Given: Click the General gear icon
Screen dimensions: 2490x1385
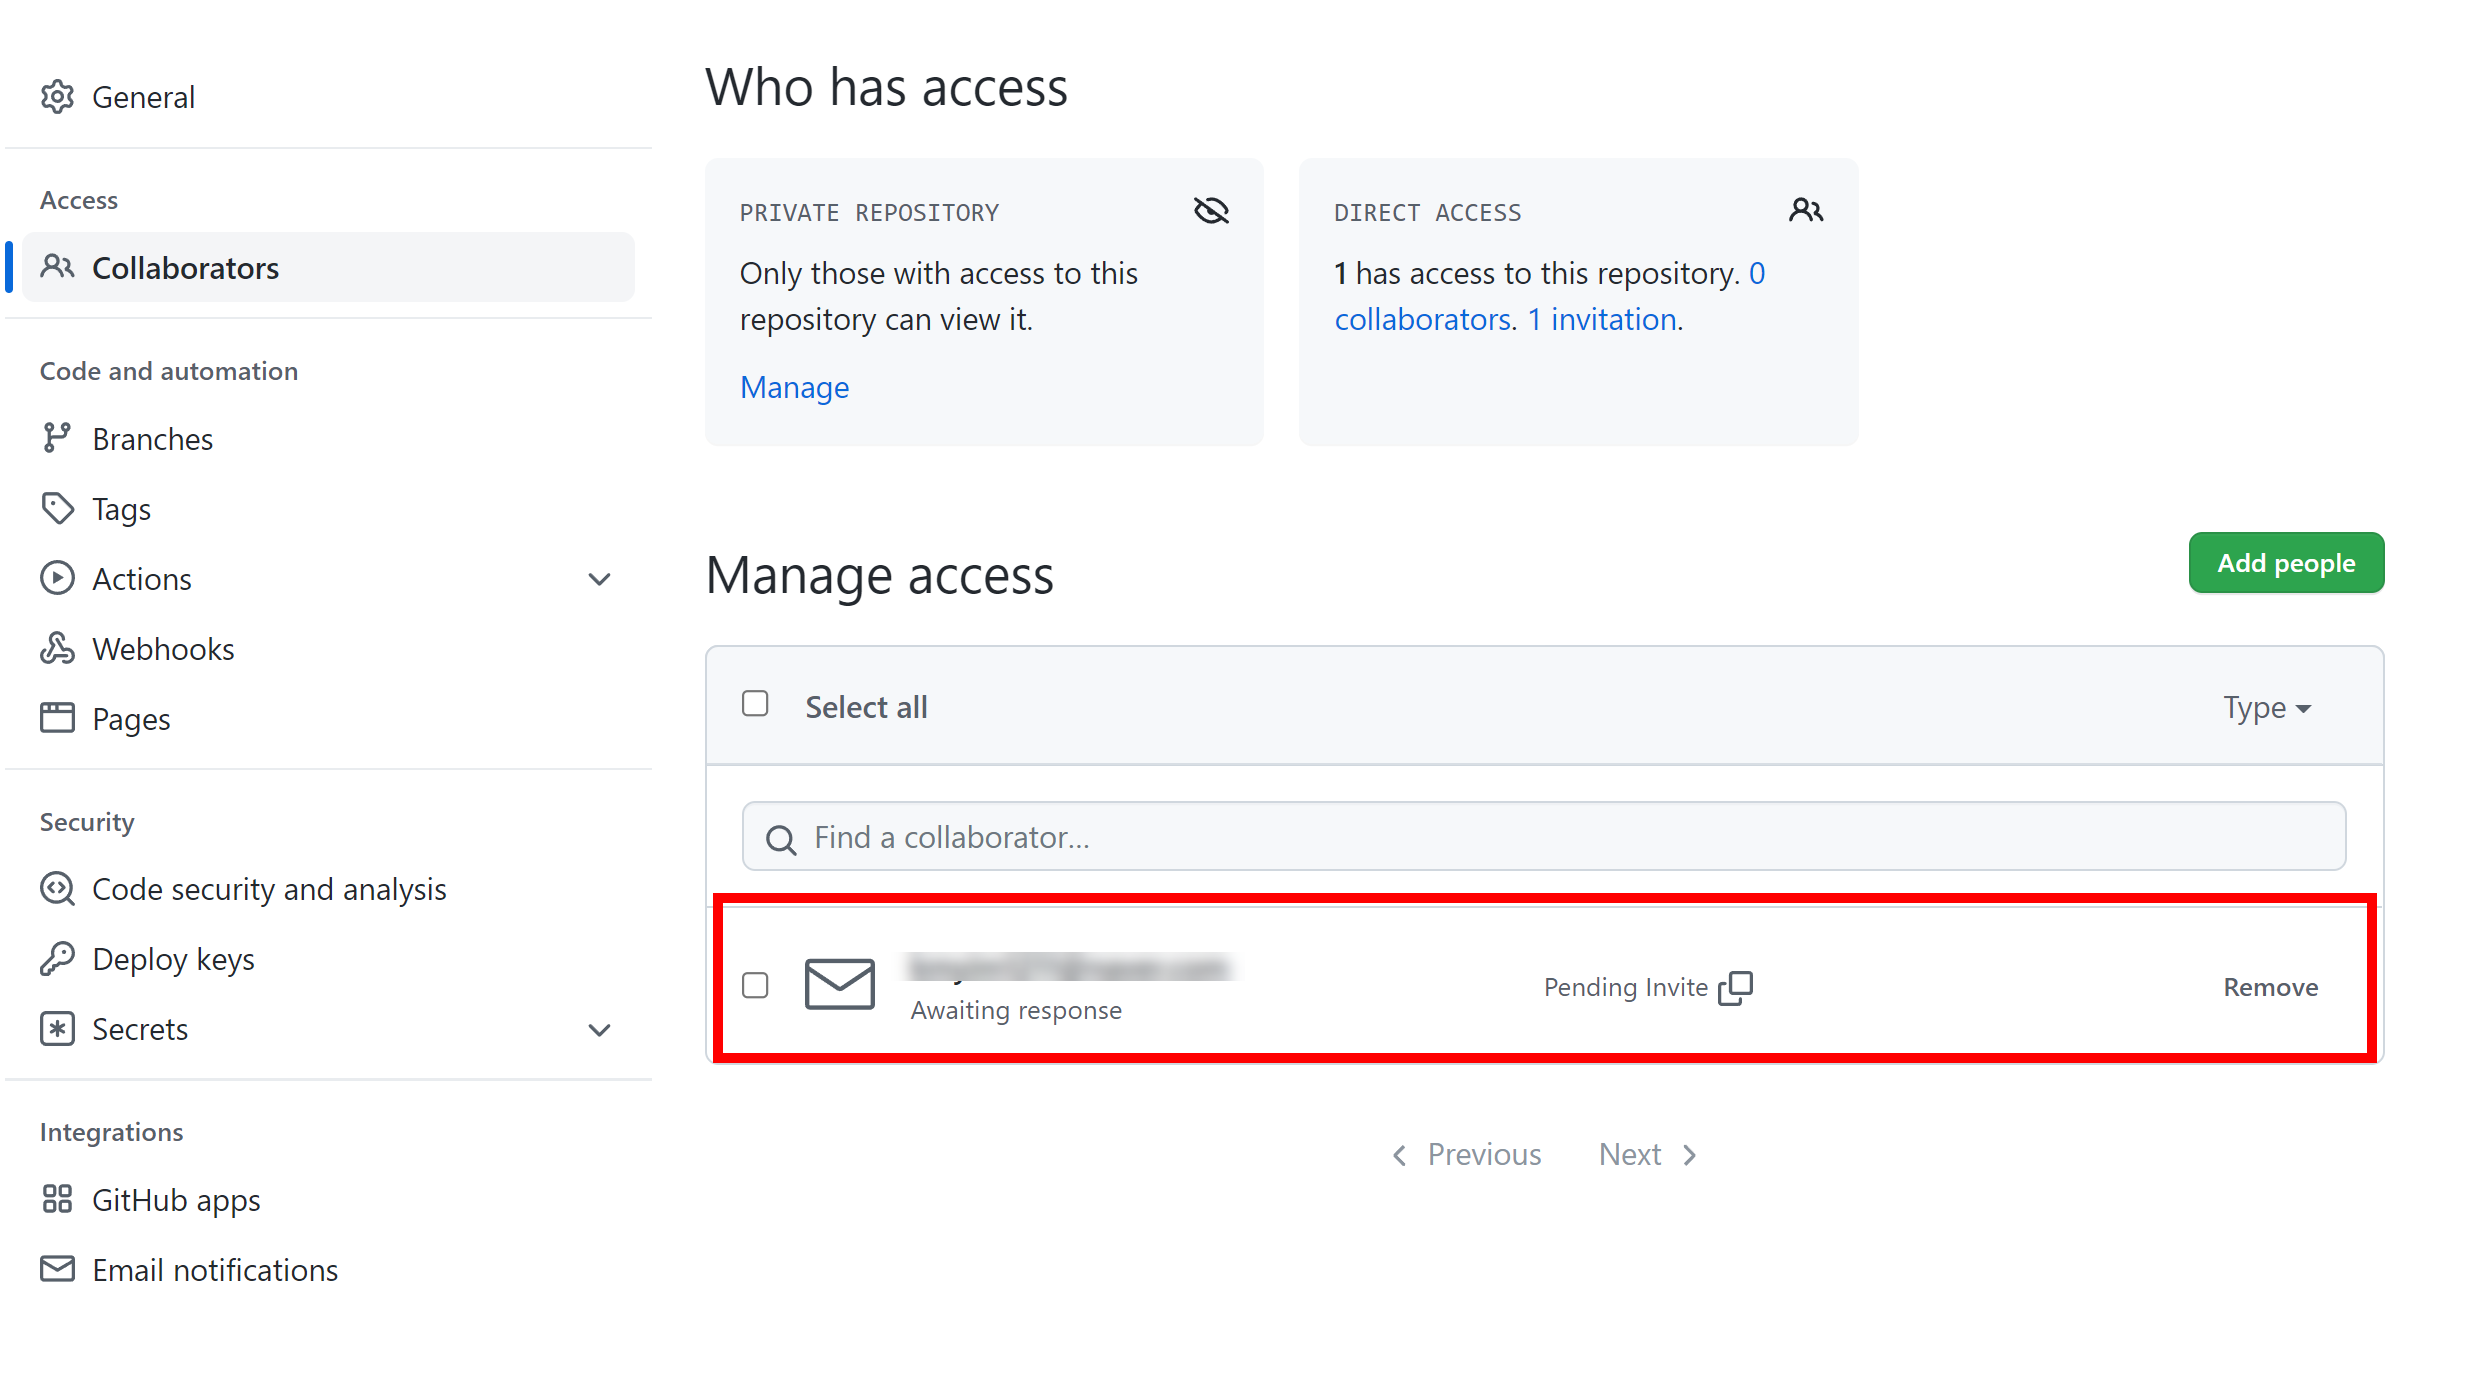Looking at the screenshot, I should (57, 97).
